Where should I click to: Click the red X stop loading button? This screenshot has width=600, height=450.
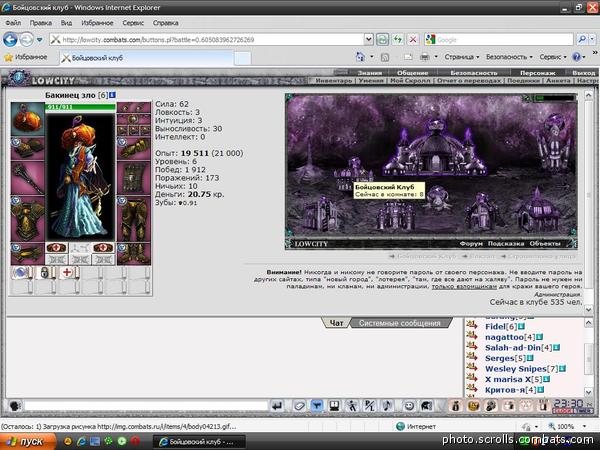(413, 39)
